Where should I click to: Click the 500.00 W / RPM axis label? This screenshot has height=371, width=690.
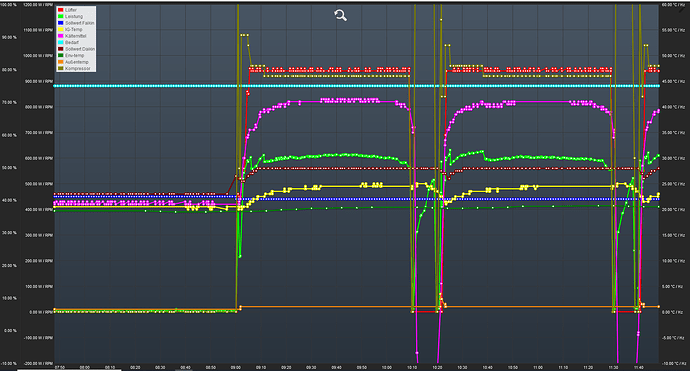[x=39, y=184]
